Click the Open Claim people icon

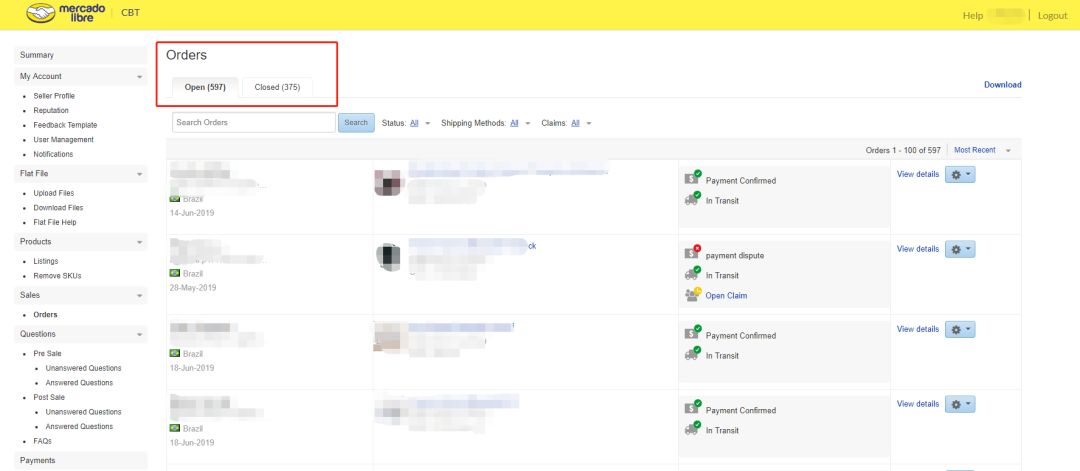pyautogui.click(x=692, y=294)
